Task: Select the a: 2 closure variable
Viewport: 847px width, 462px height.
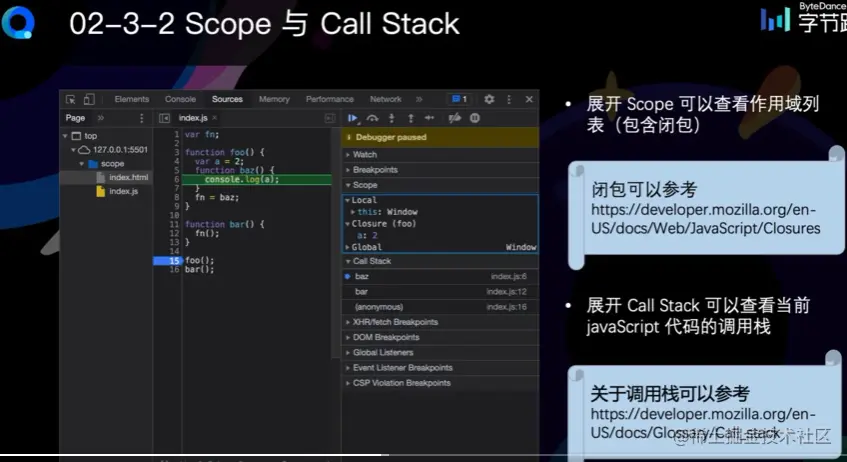Action: point(367,236)
